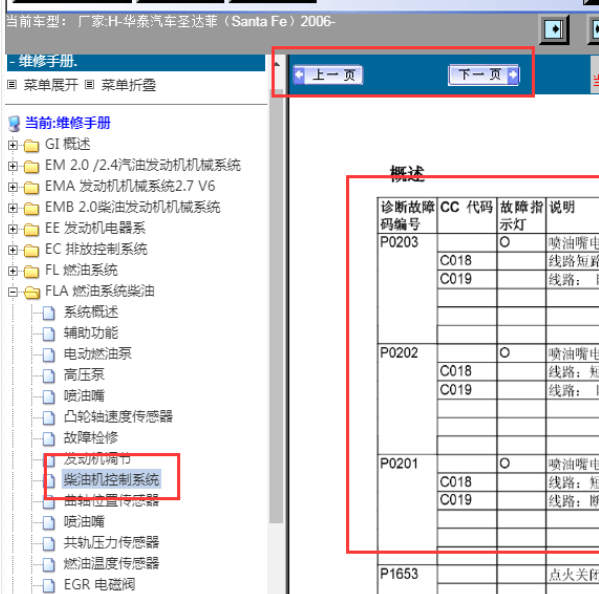Expand the GI 概述 tree node

pos(13,145)
